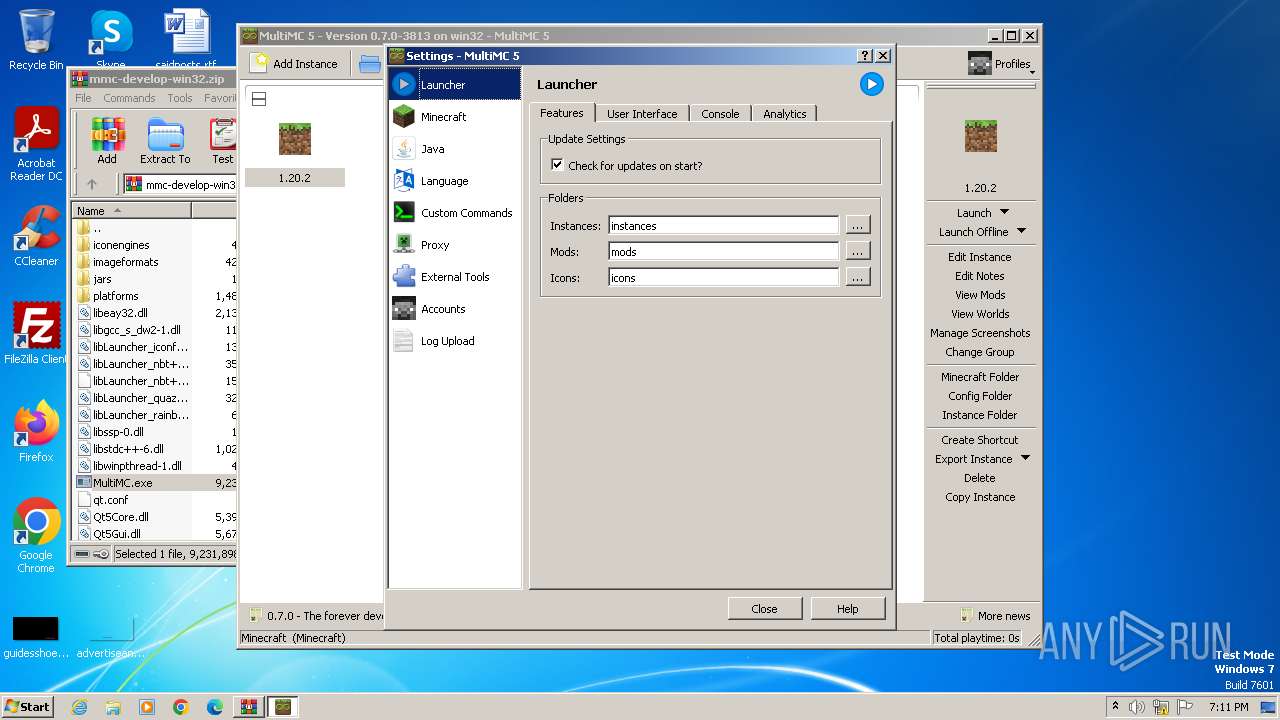Click Manage Screenshots in side panel
The width and height of the screenshot is (1280, 720).
(x=980, y=333)
